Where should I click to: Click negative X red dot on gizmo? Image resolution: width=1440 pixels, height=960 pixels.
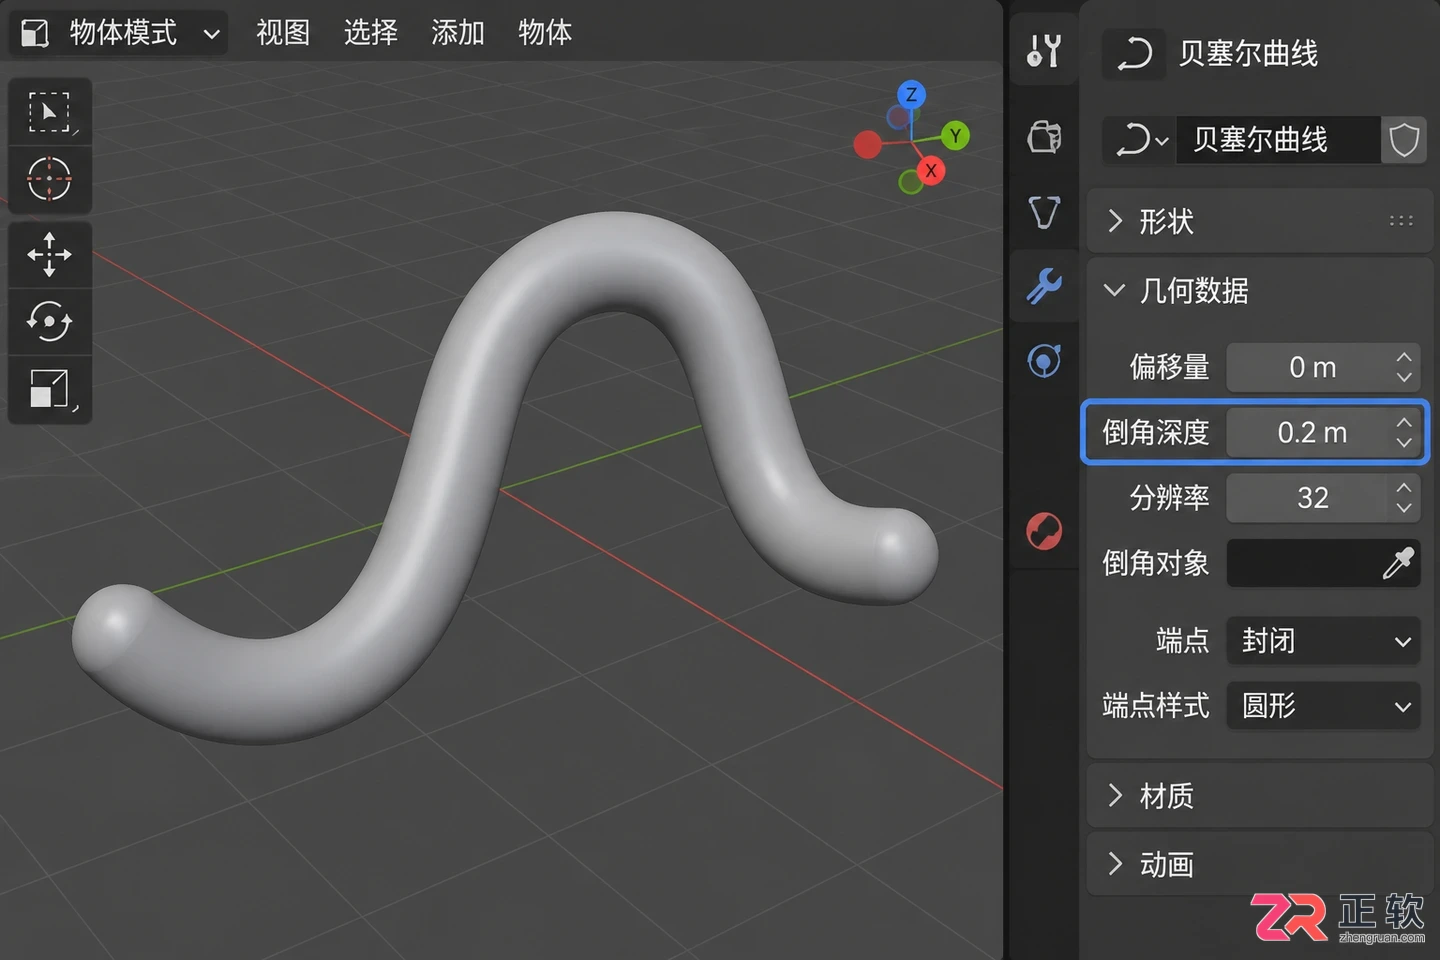[x=867, y=145]
